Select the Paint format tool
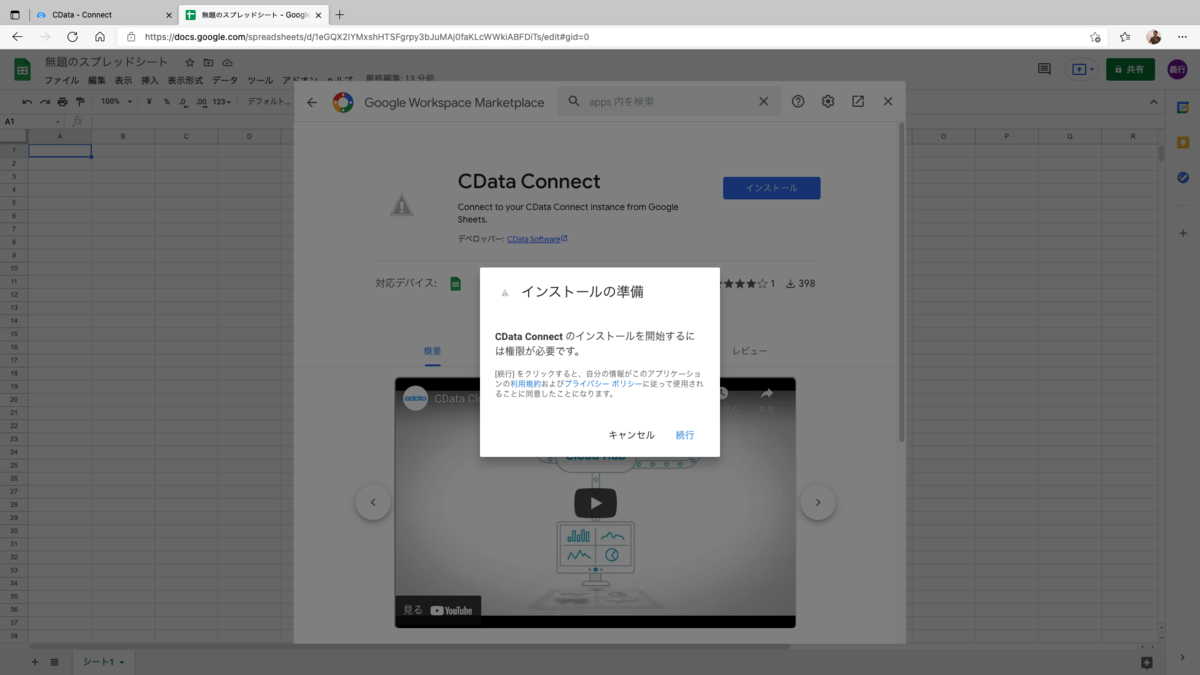 click(x=81, y=102)
